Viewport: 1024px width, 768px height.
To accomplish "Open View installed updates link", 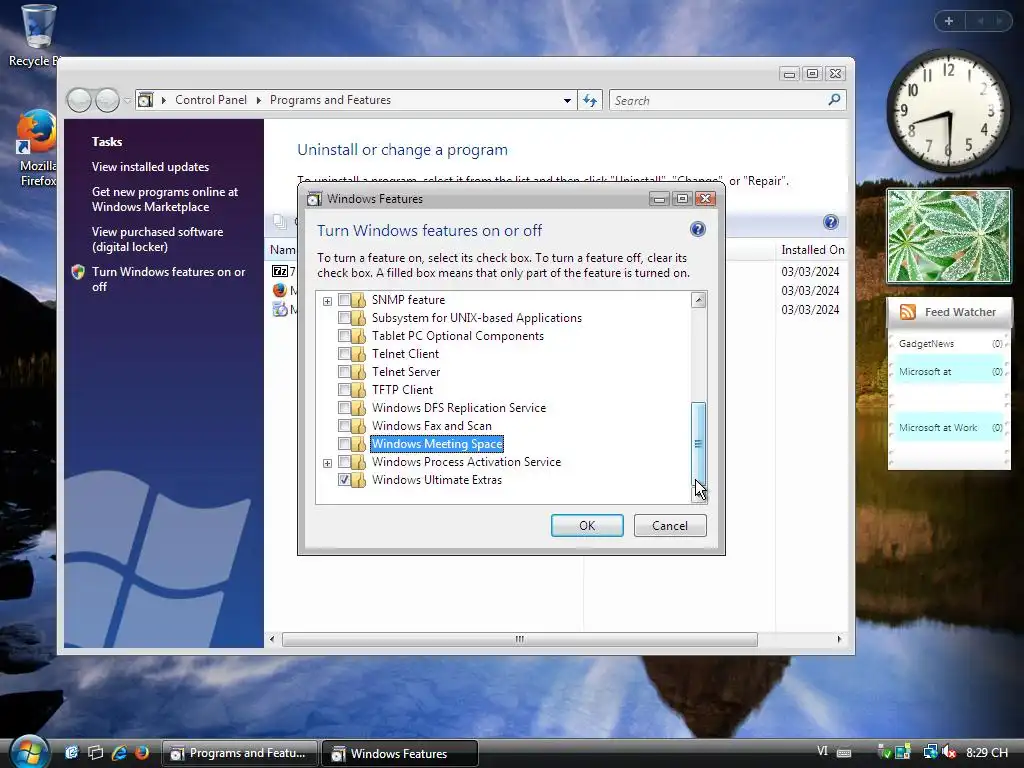I will pyautogui.click(x=150, y=167).
